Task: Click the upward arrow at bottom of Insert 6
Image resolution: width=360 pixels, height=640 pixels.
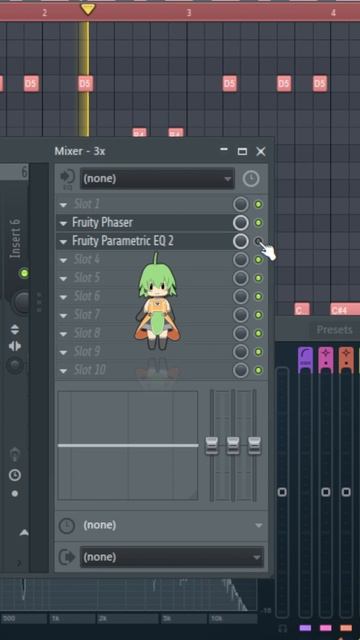Action: click(x=24, y=532)
